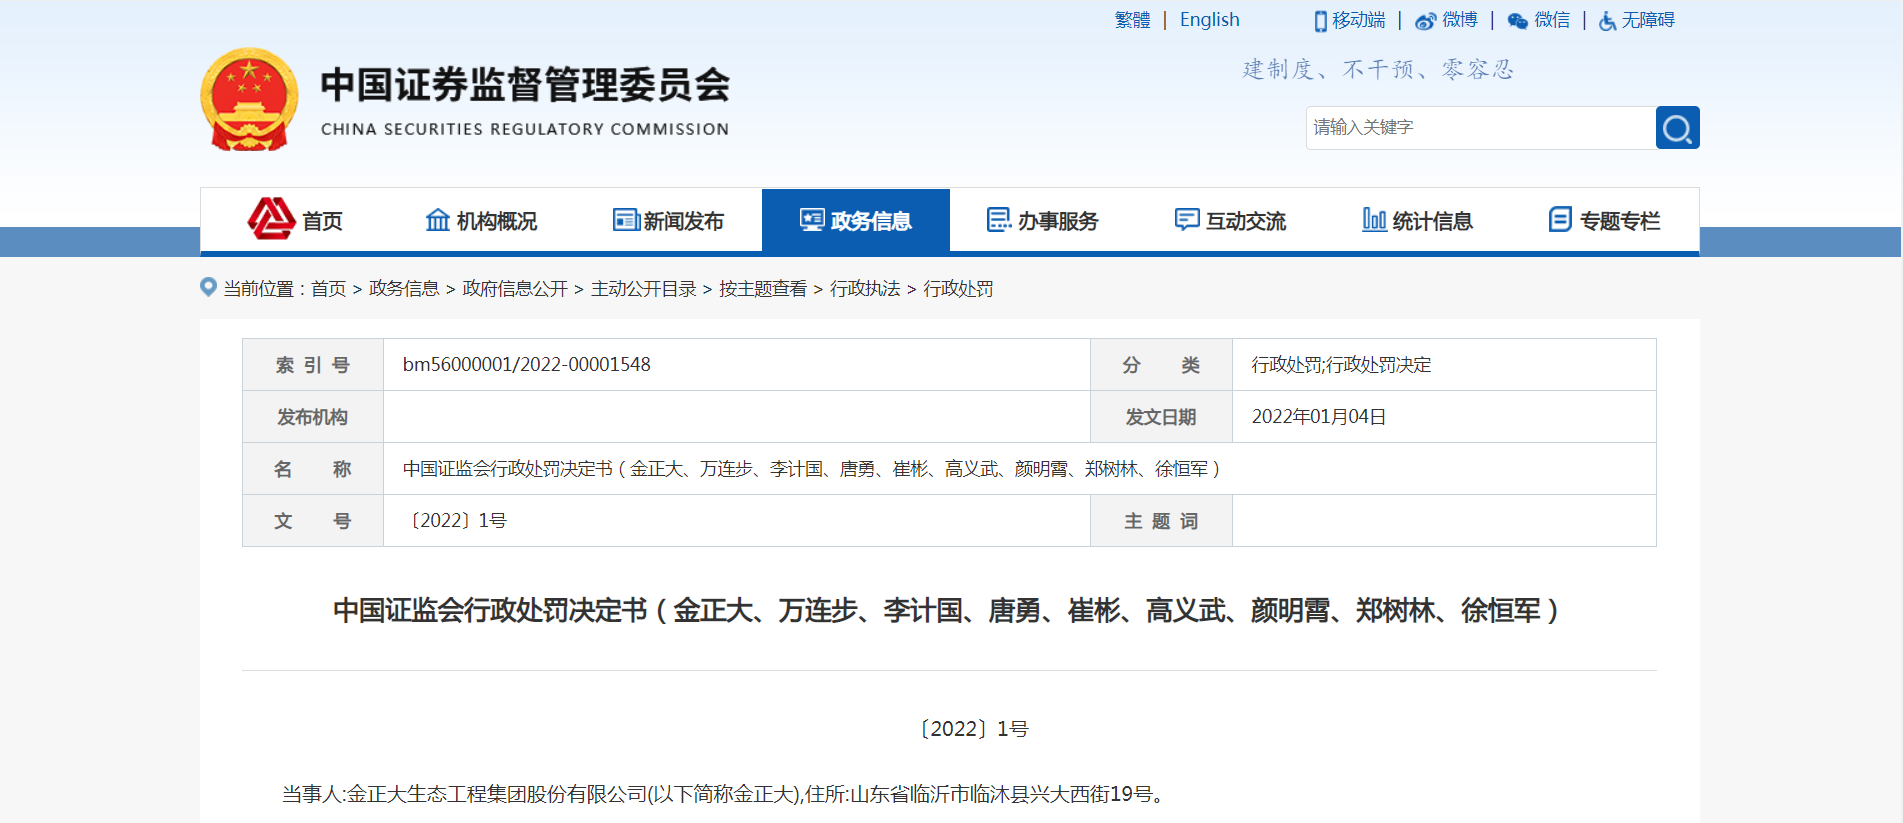Click 政府信息公开 in the breadcrumb
This screenshot has height=823, width=1903.
pos(515,289)
